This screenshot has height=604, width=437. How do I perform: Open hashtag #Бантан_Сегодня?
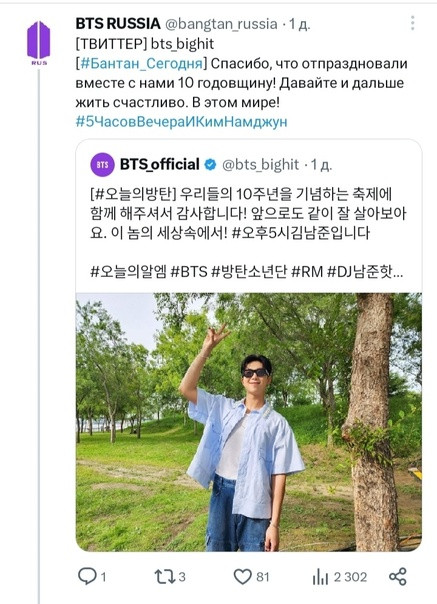141,64
